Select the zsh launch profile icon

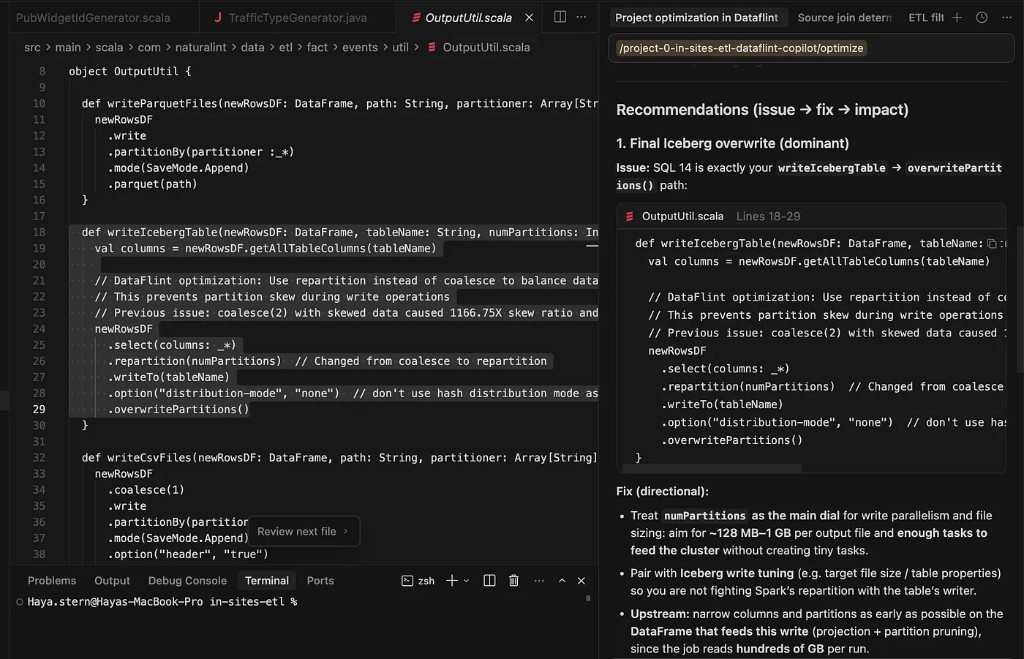pyautogui.click(x=407, y=580)
